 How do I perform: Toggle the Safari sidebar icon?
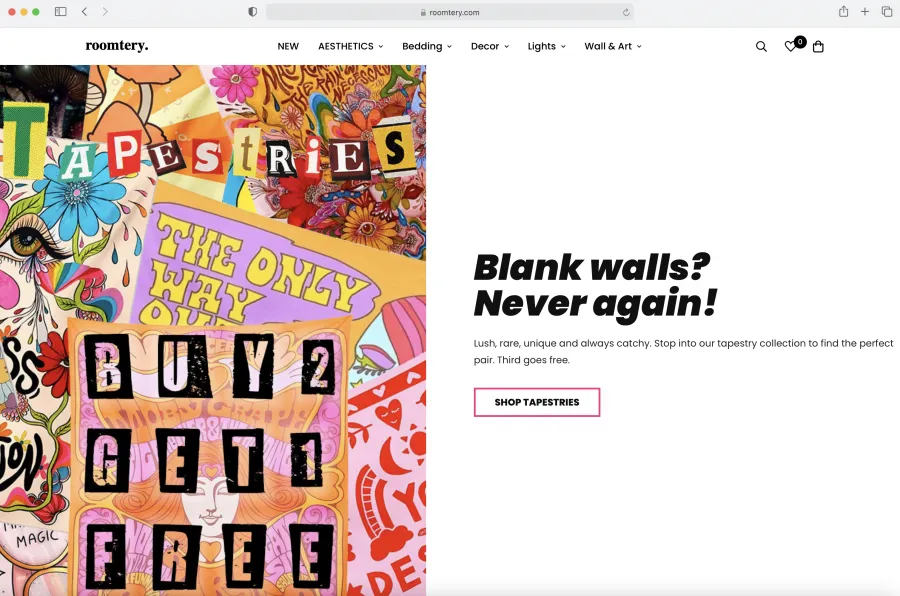[60, 11]
